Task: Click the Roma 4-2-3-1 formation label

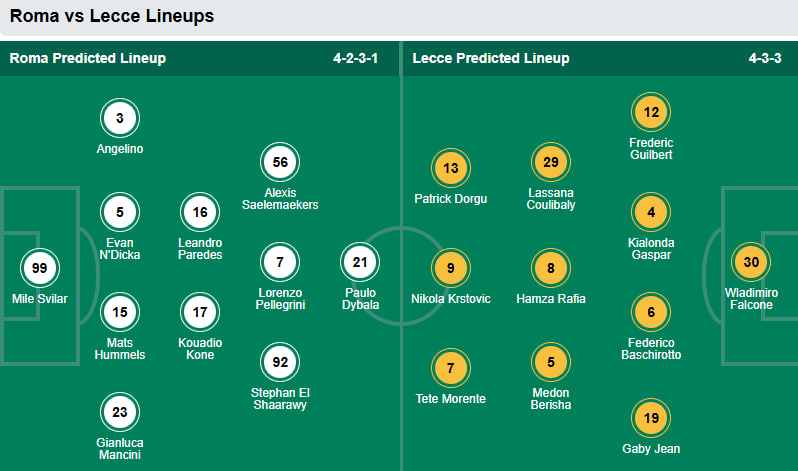Action: 355,58
